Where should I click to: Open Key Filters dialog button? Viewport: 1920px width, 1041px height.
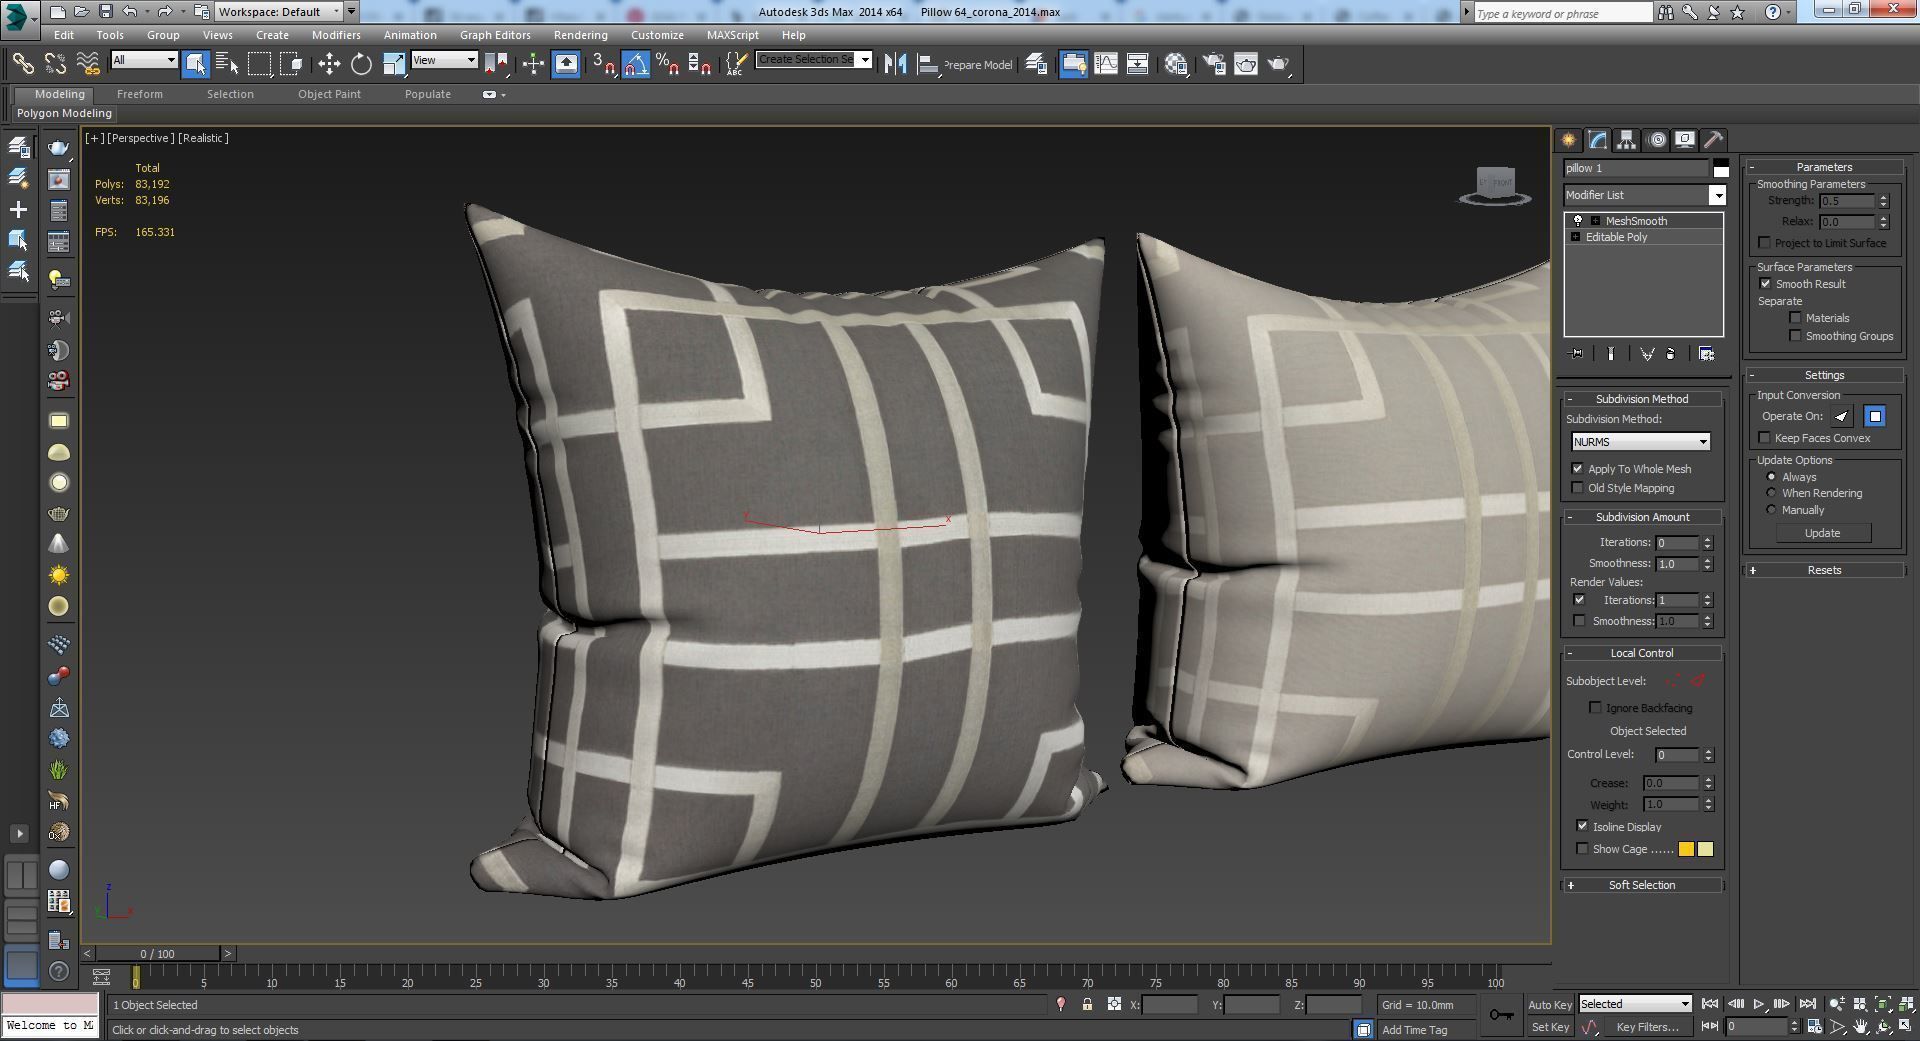pos(1646,1027)
